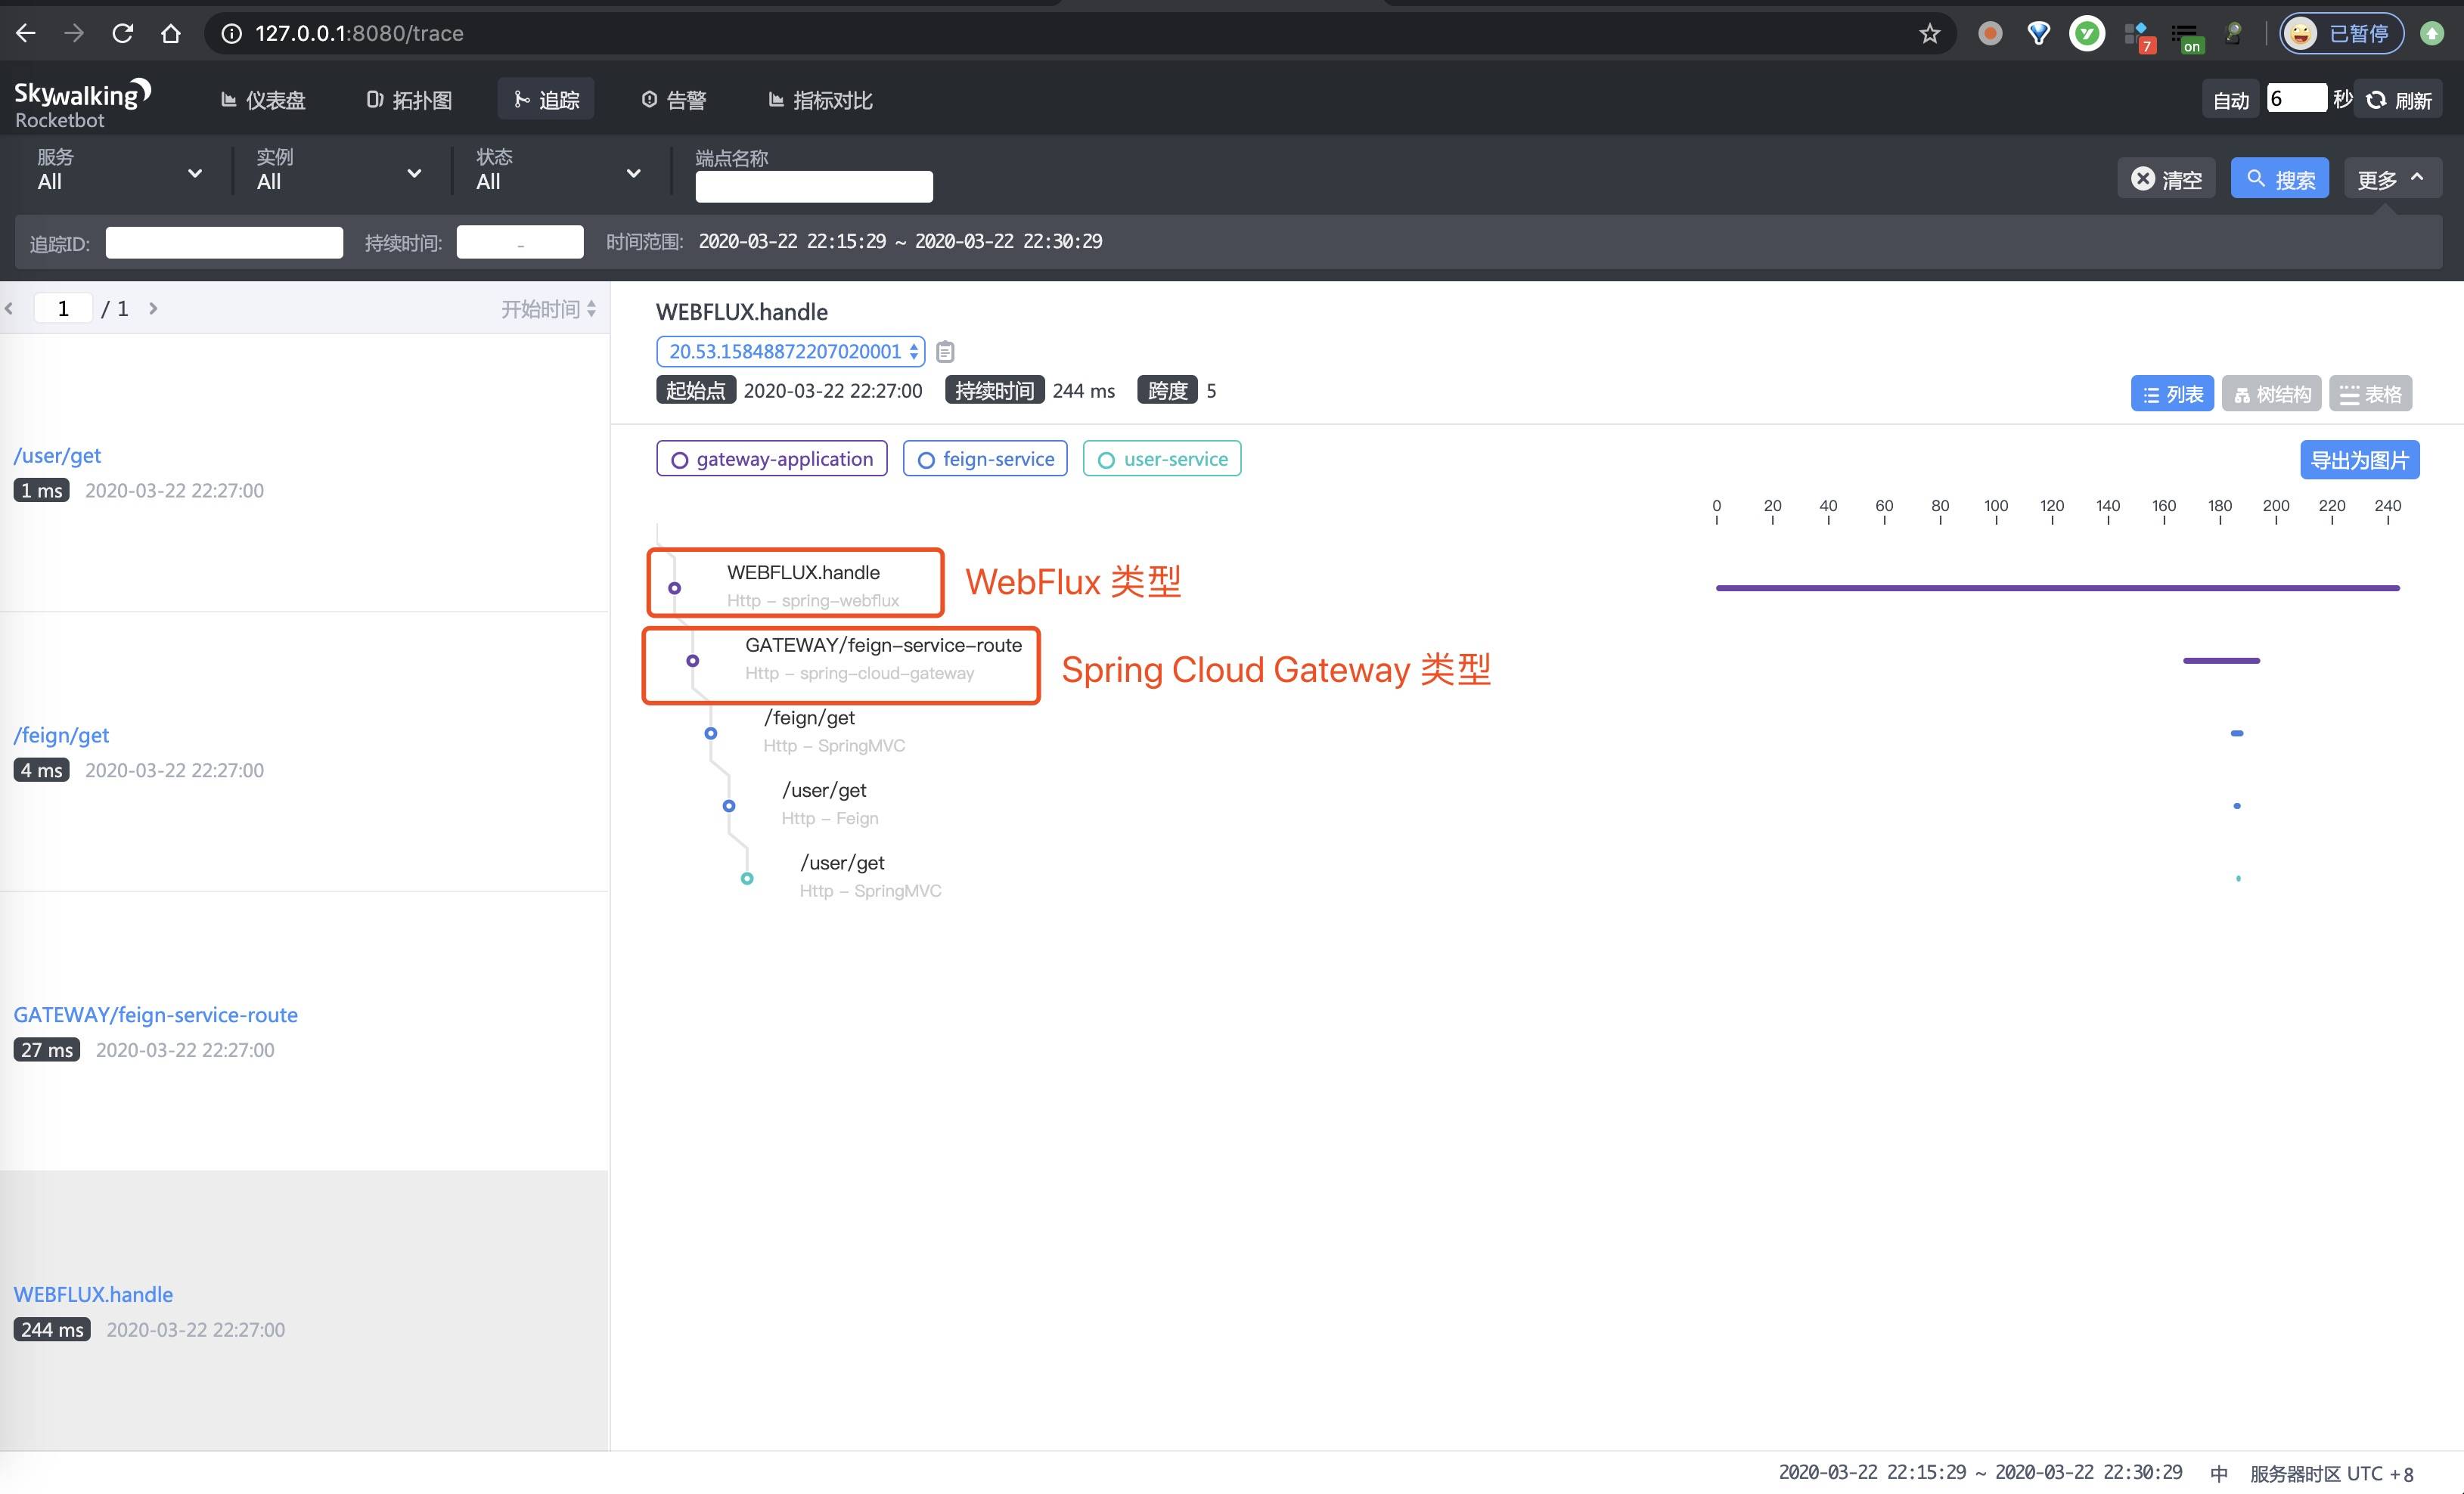Go to previous page of trace list

pyautogui.click(x=9, y=309)
